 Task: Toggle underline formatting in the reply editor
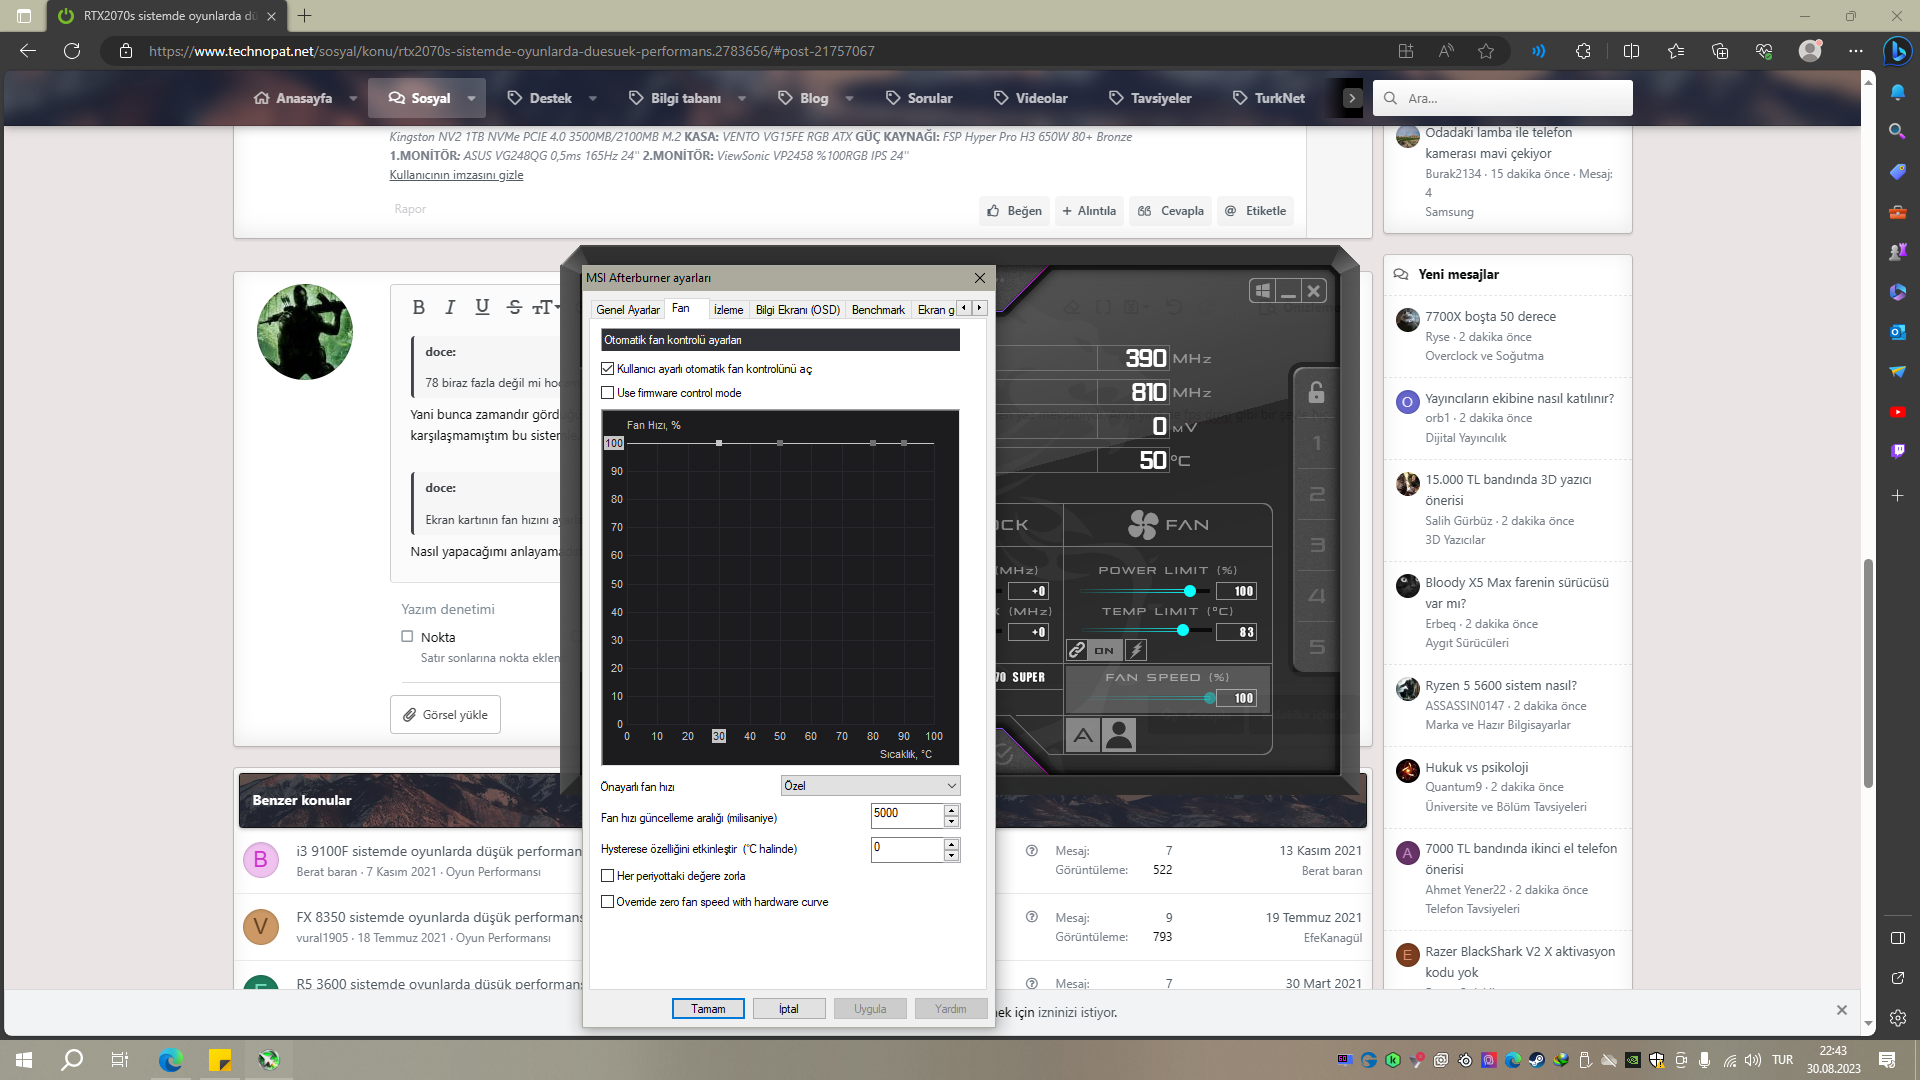482,307
